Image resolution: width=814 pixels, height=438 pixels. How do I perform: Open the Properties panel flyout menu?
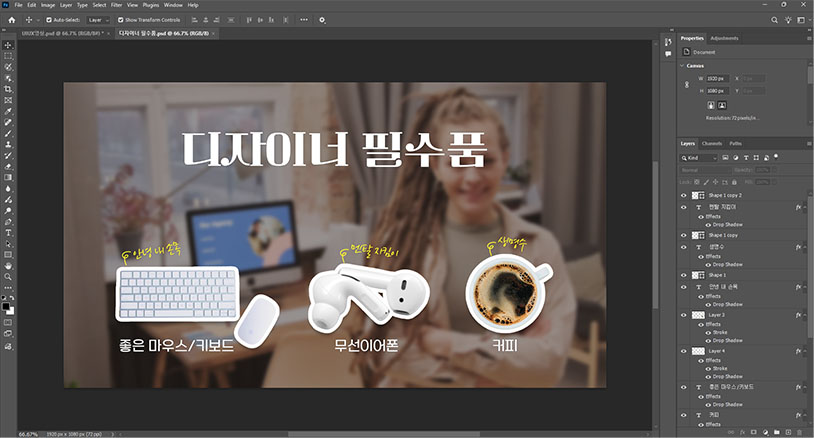tap(809, 38)
